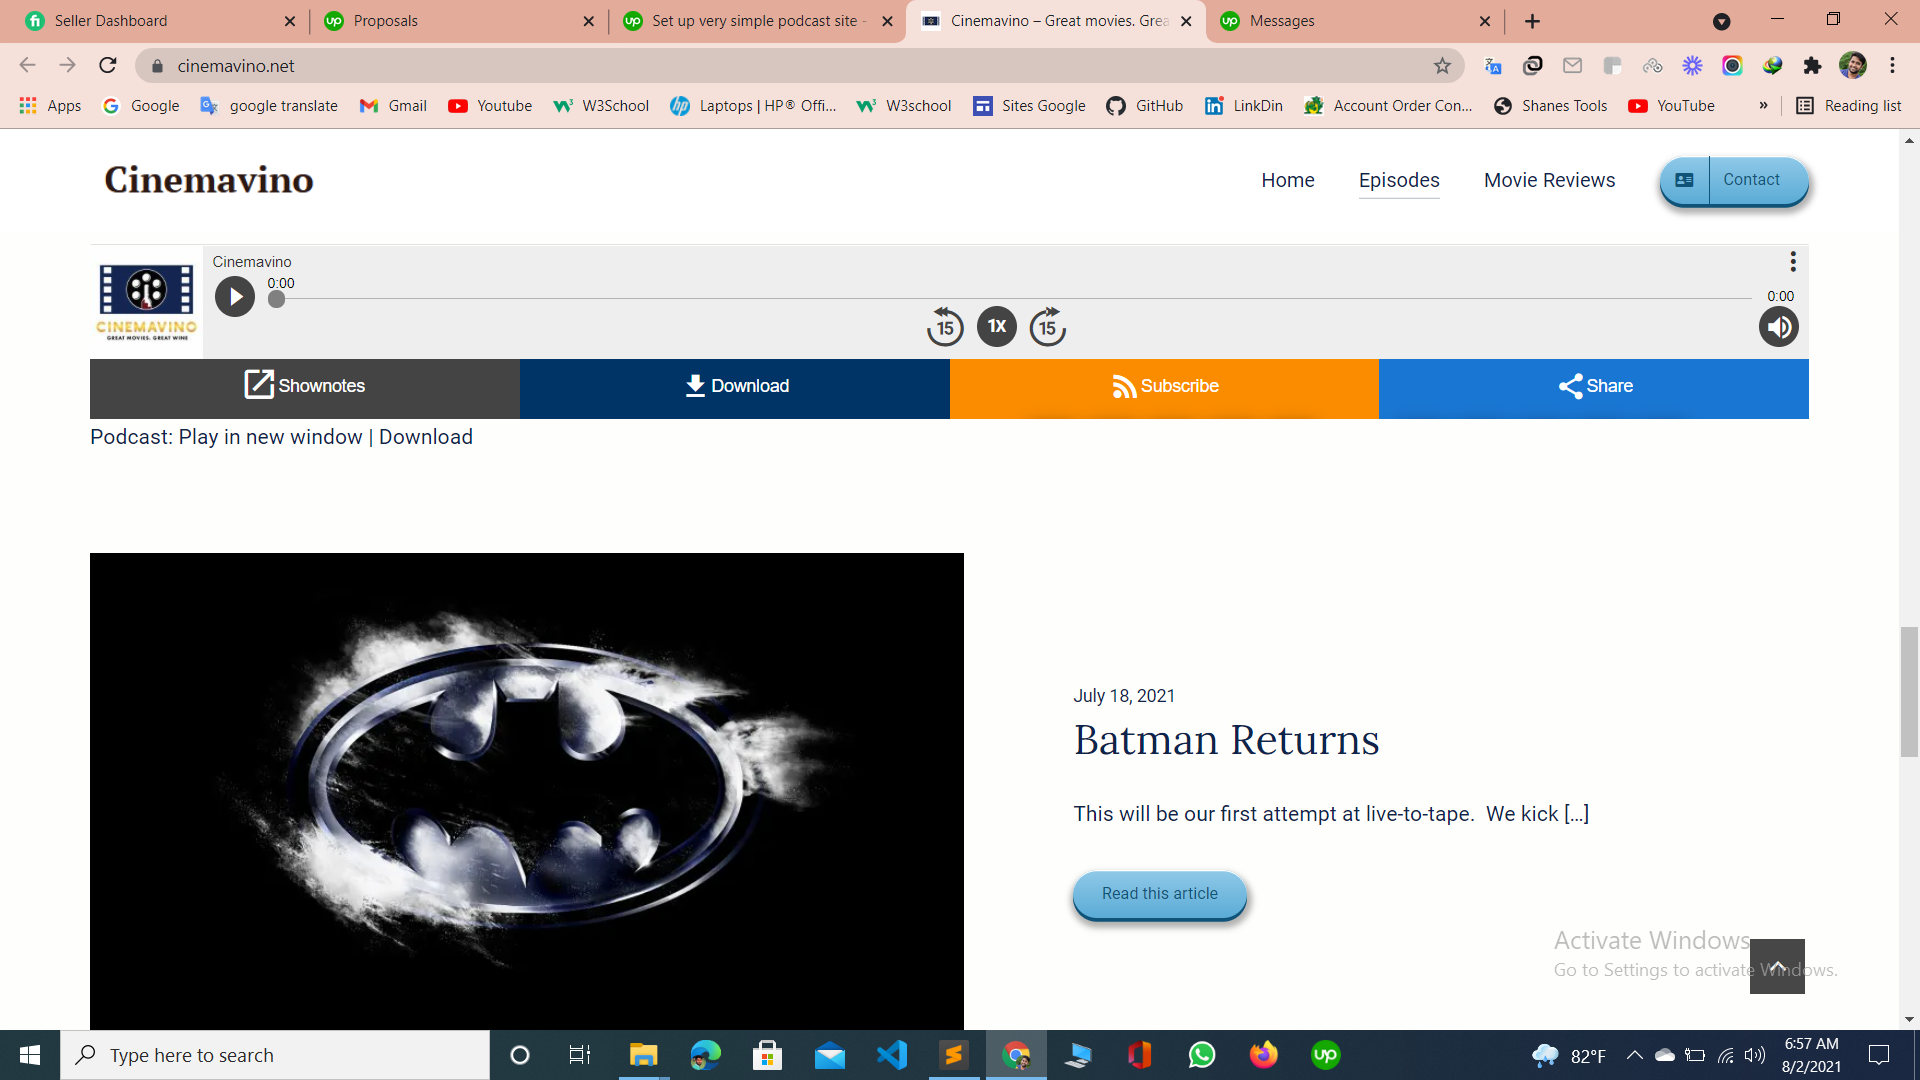Click the scroll-to-top arrow button
The width and height of the screenshot is (1920, 1080).
tap(1777, 966)
